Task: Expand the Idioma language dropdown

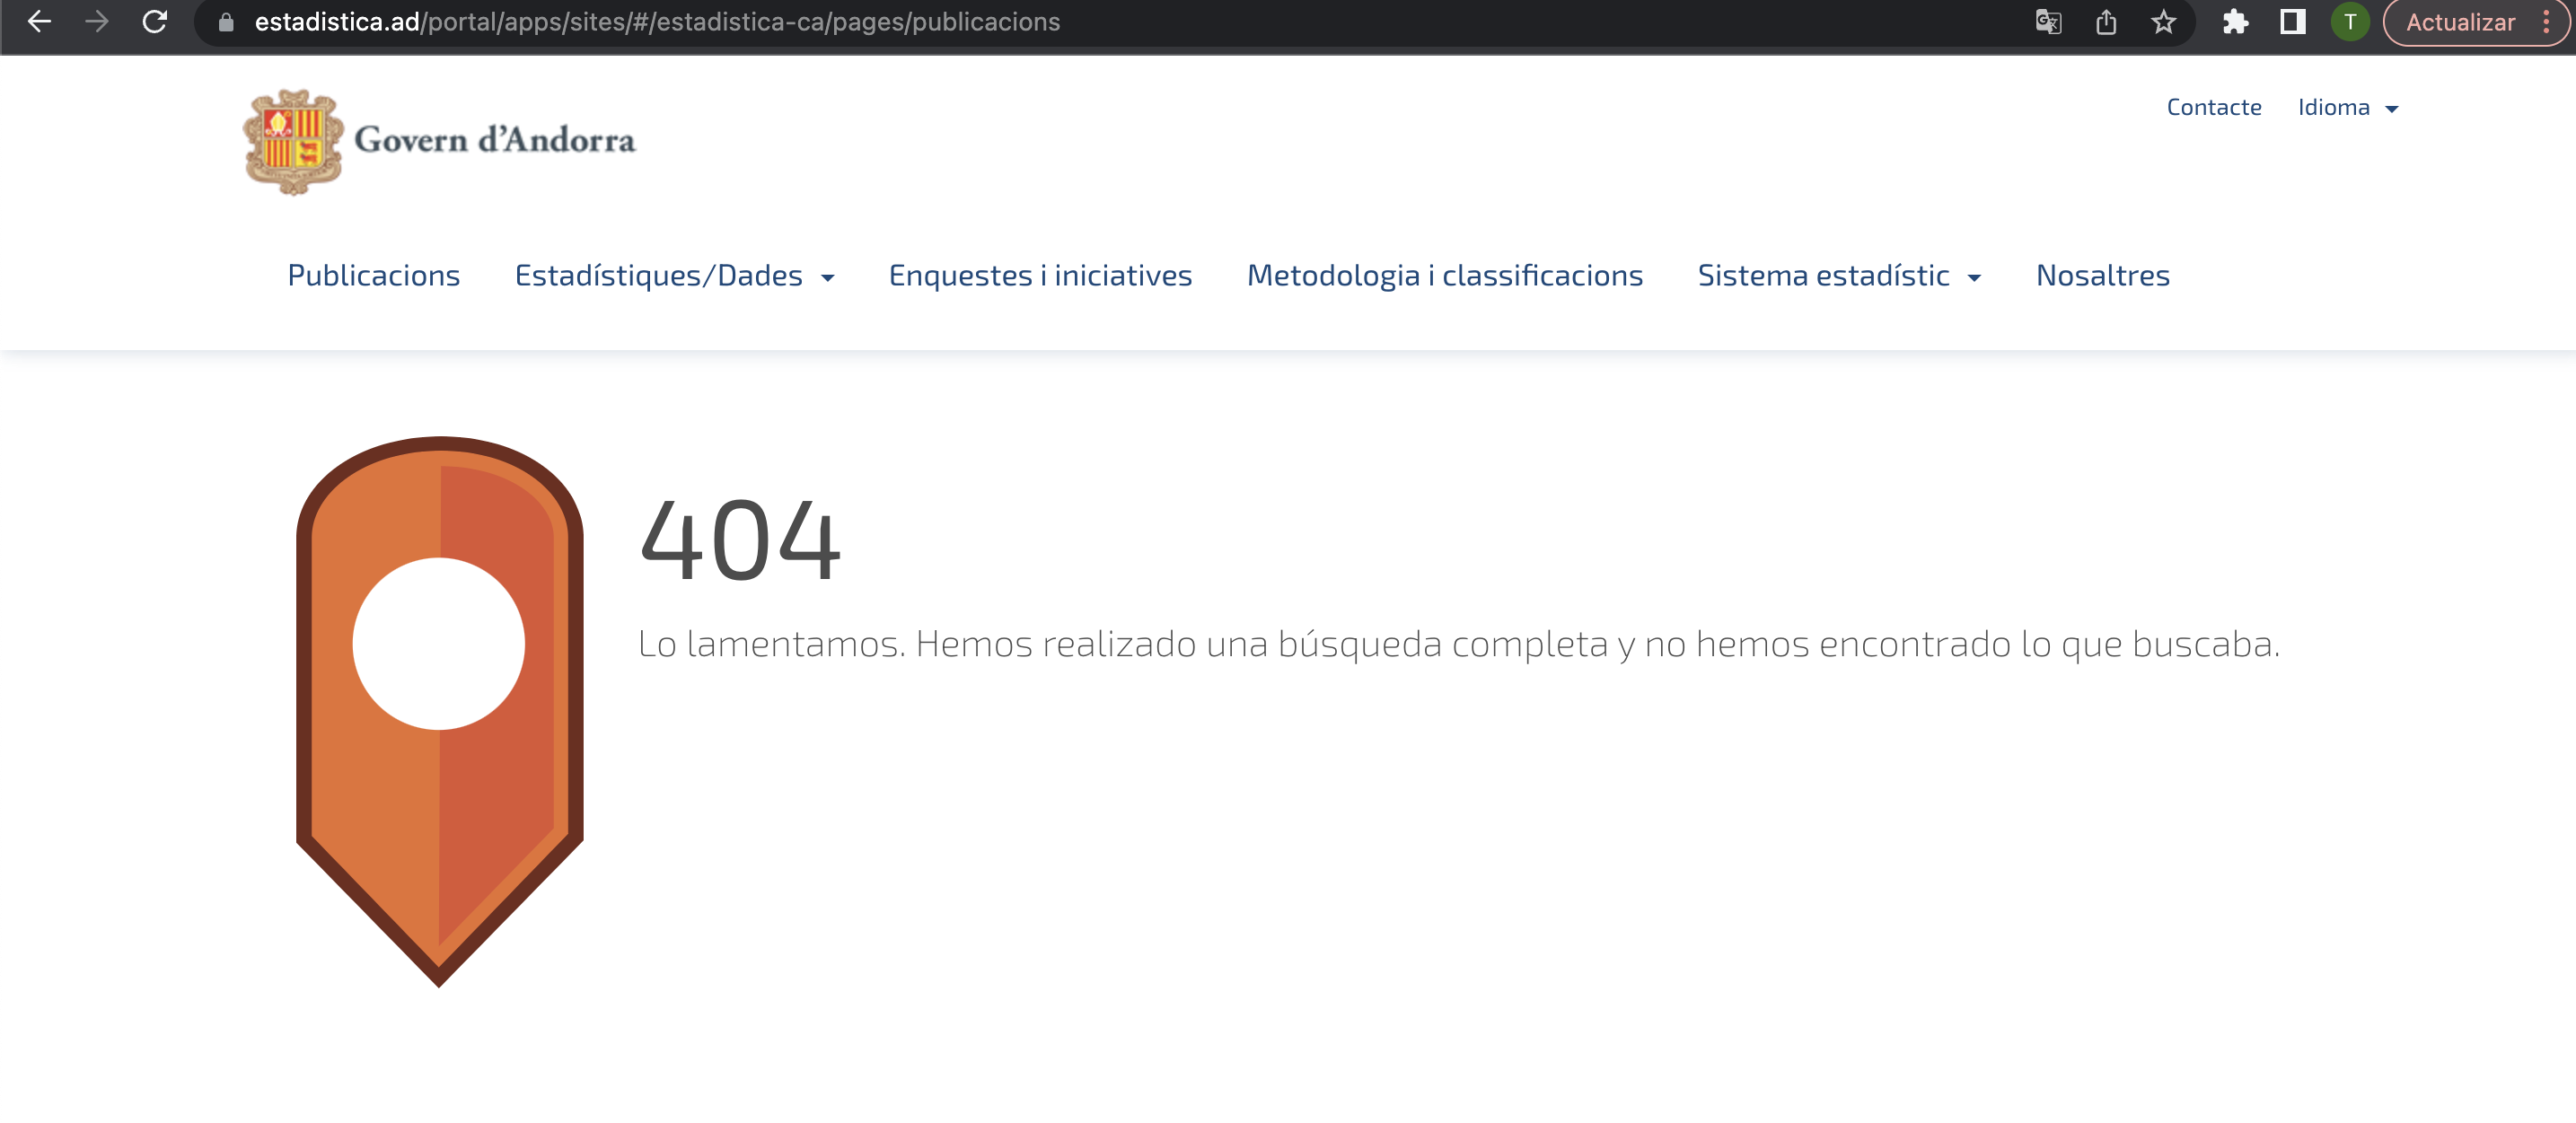Action: [2347, 108]
